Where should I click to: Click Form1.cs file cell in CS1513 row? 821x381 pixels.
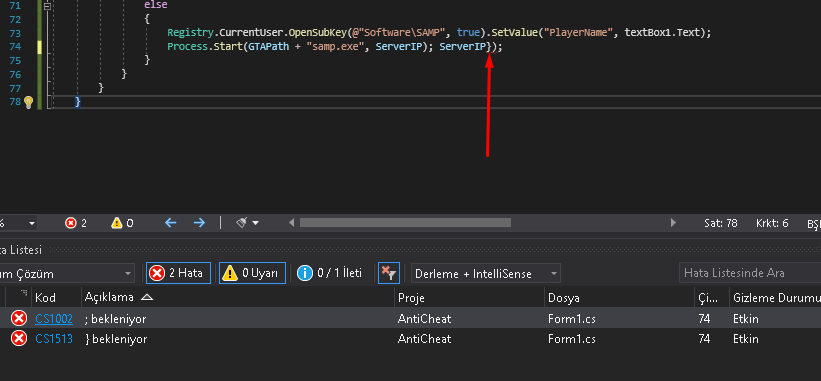tap(572, 339)
